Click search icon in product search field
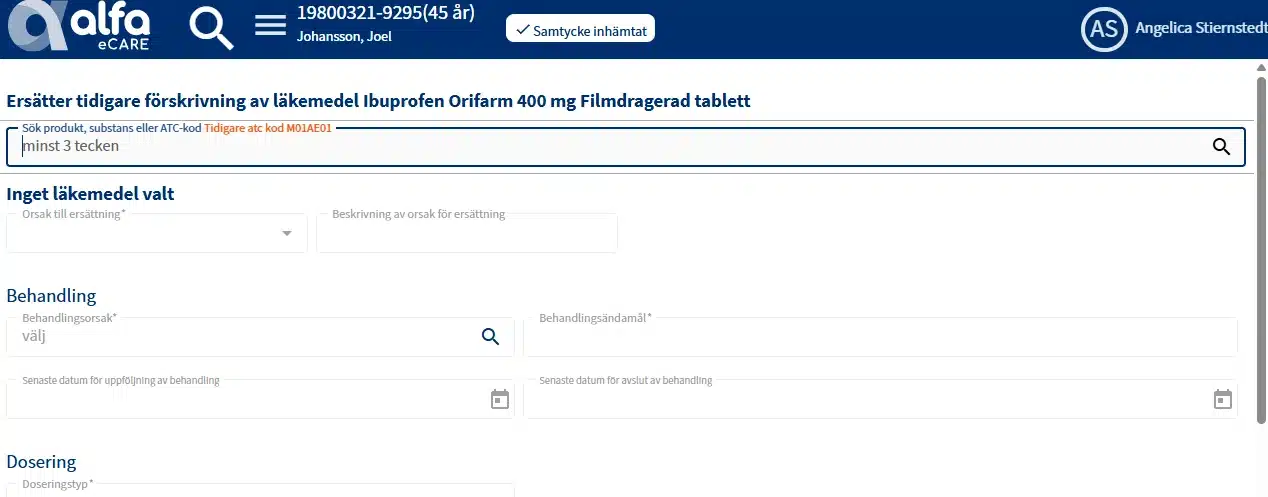This screenshot has width=1268, height=497. pos(1221,147)
